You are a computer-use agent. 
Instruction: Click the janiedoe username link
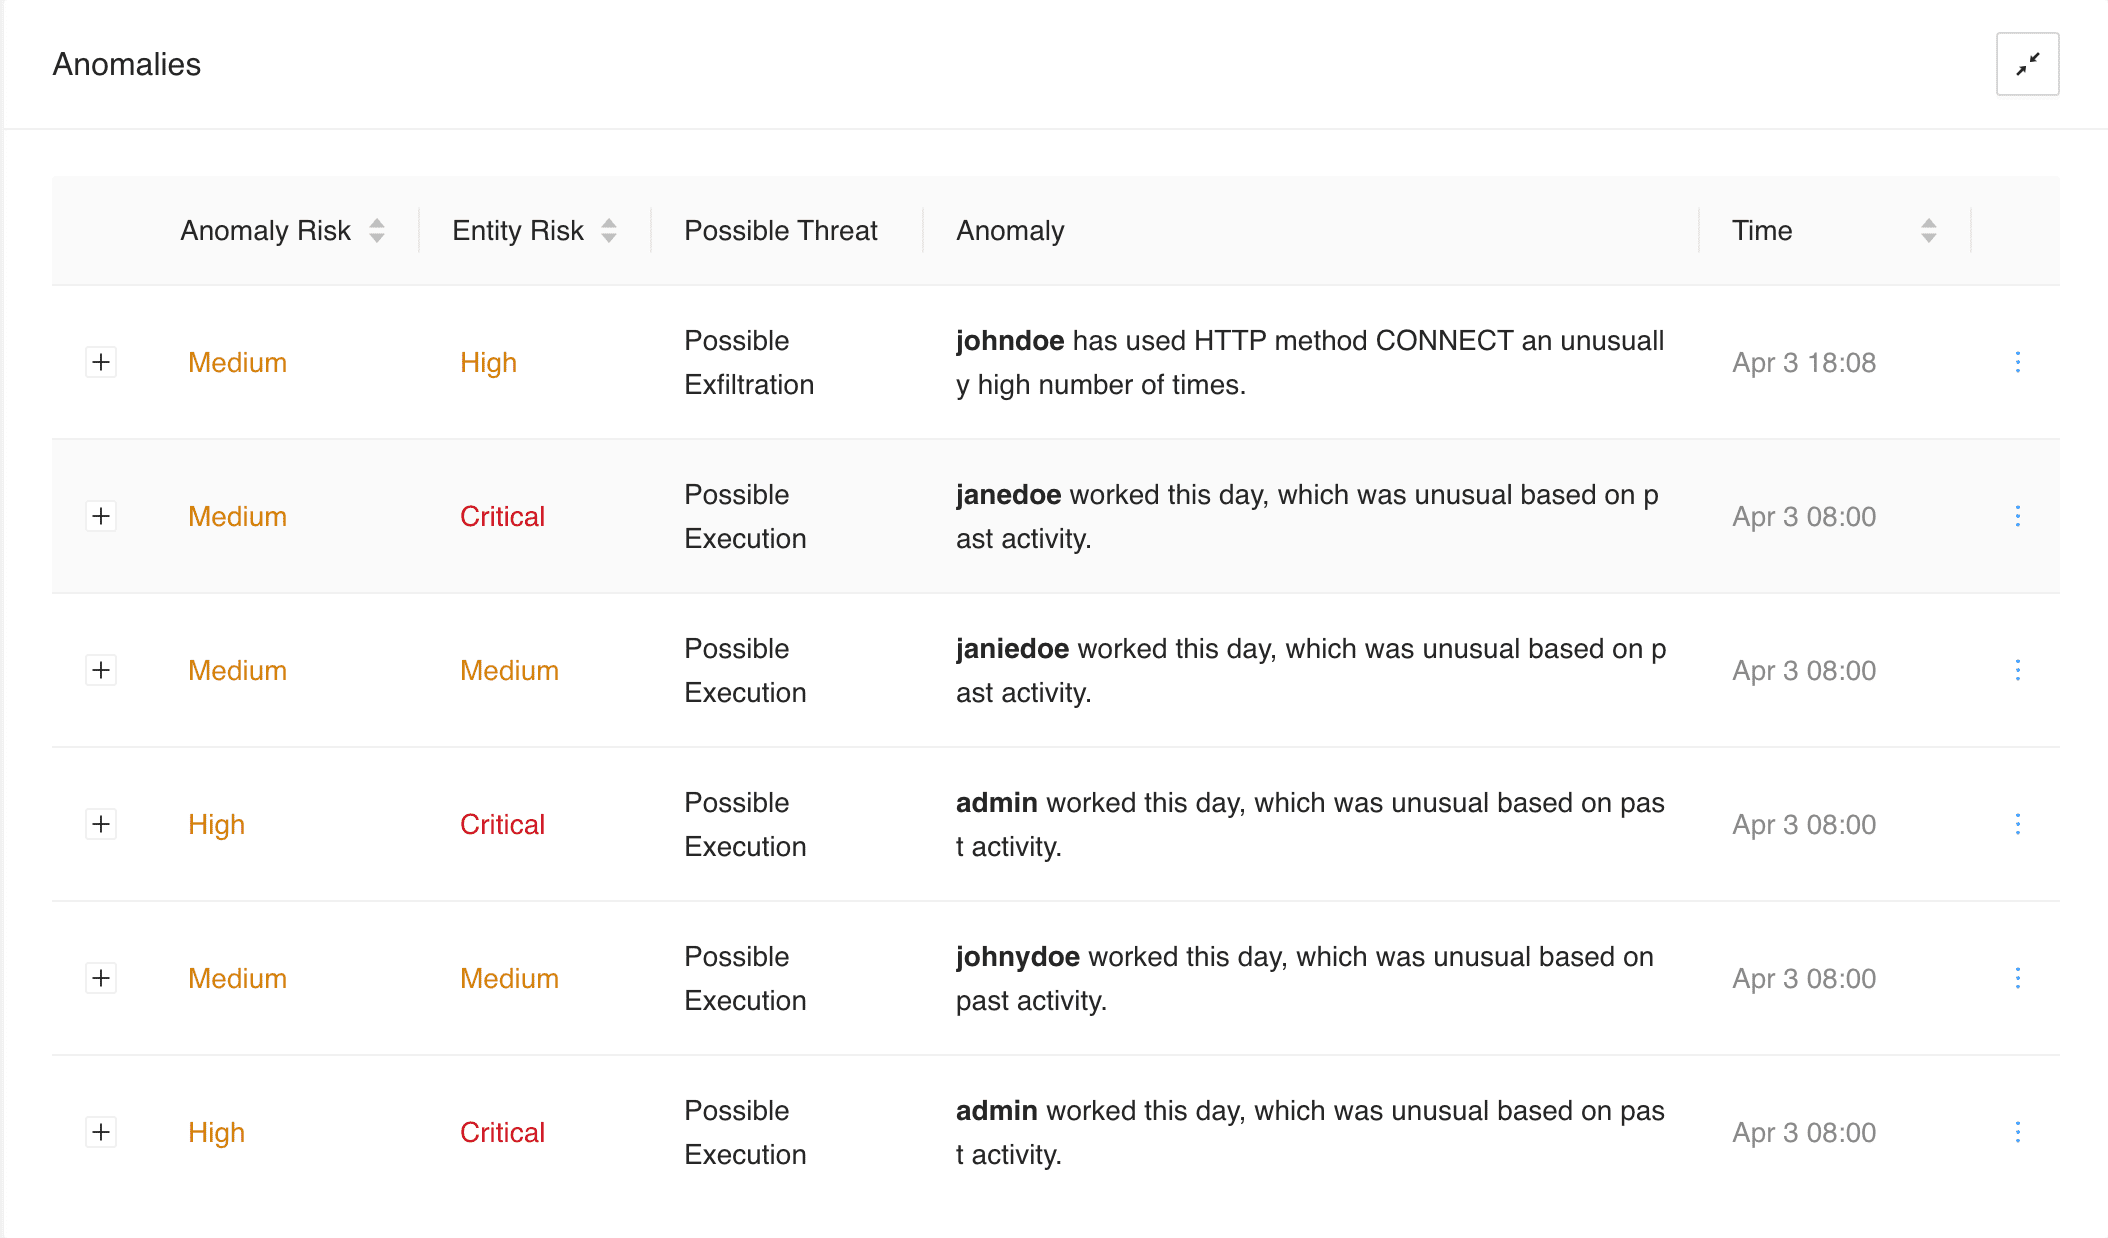coord(1012,649)
